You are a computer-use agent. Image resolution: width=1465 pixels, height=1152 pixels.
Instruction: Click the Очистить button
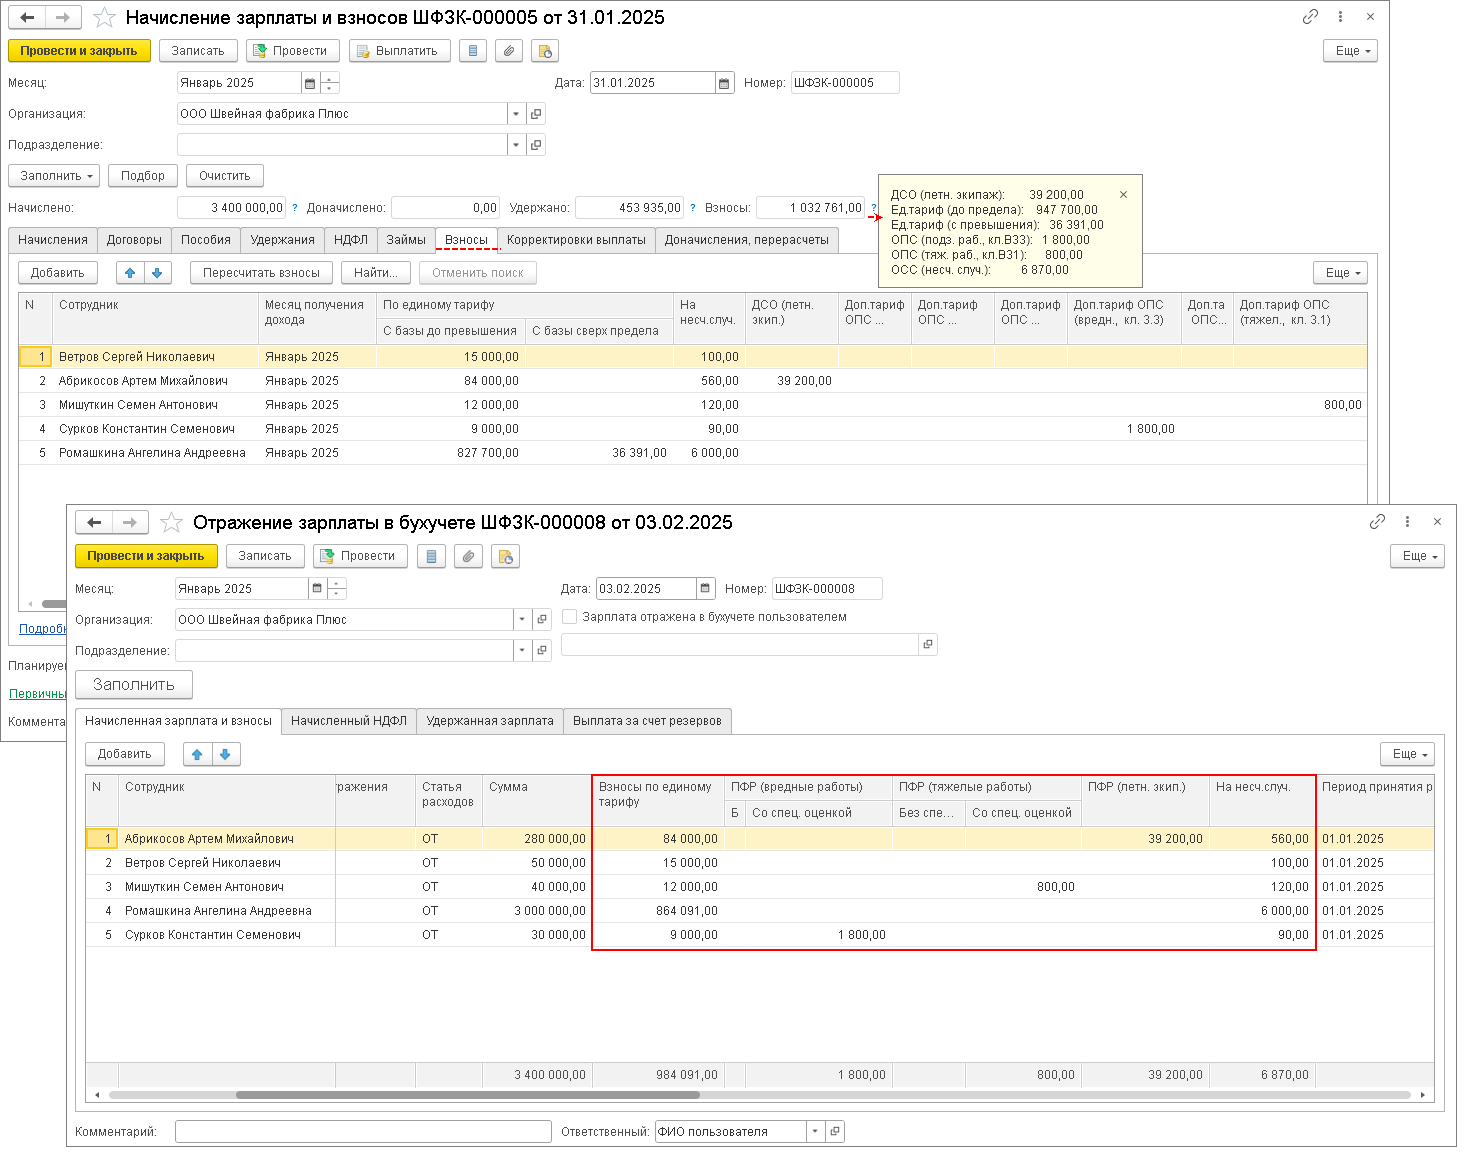tap(225, 176)
